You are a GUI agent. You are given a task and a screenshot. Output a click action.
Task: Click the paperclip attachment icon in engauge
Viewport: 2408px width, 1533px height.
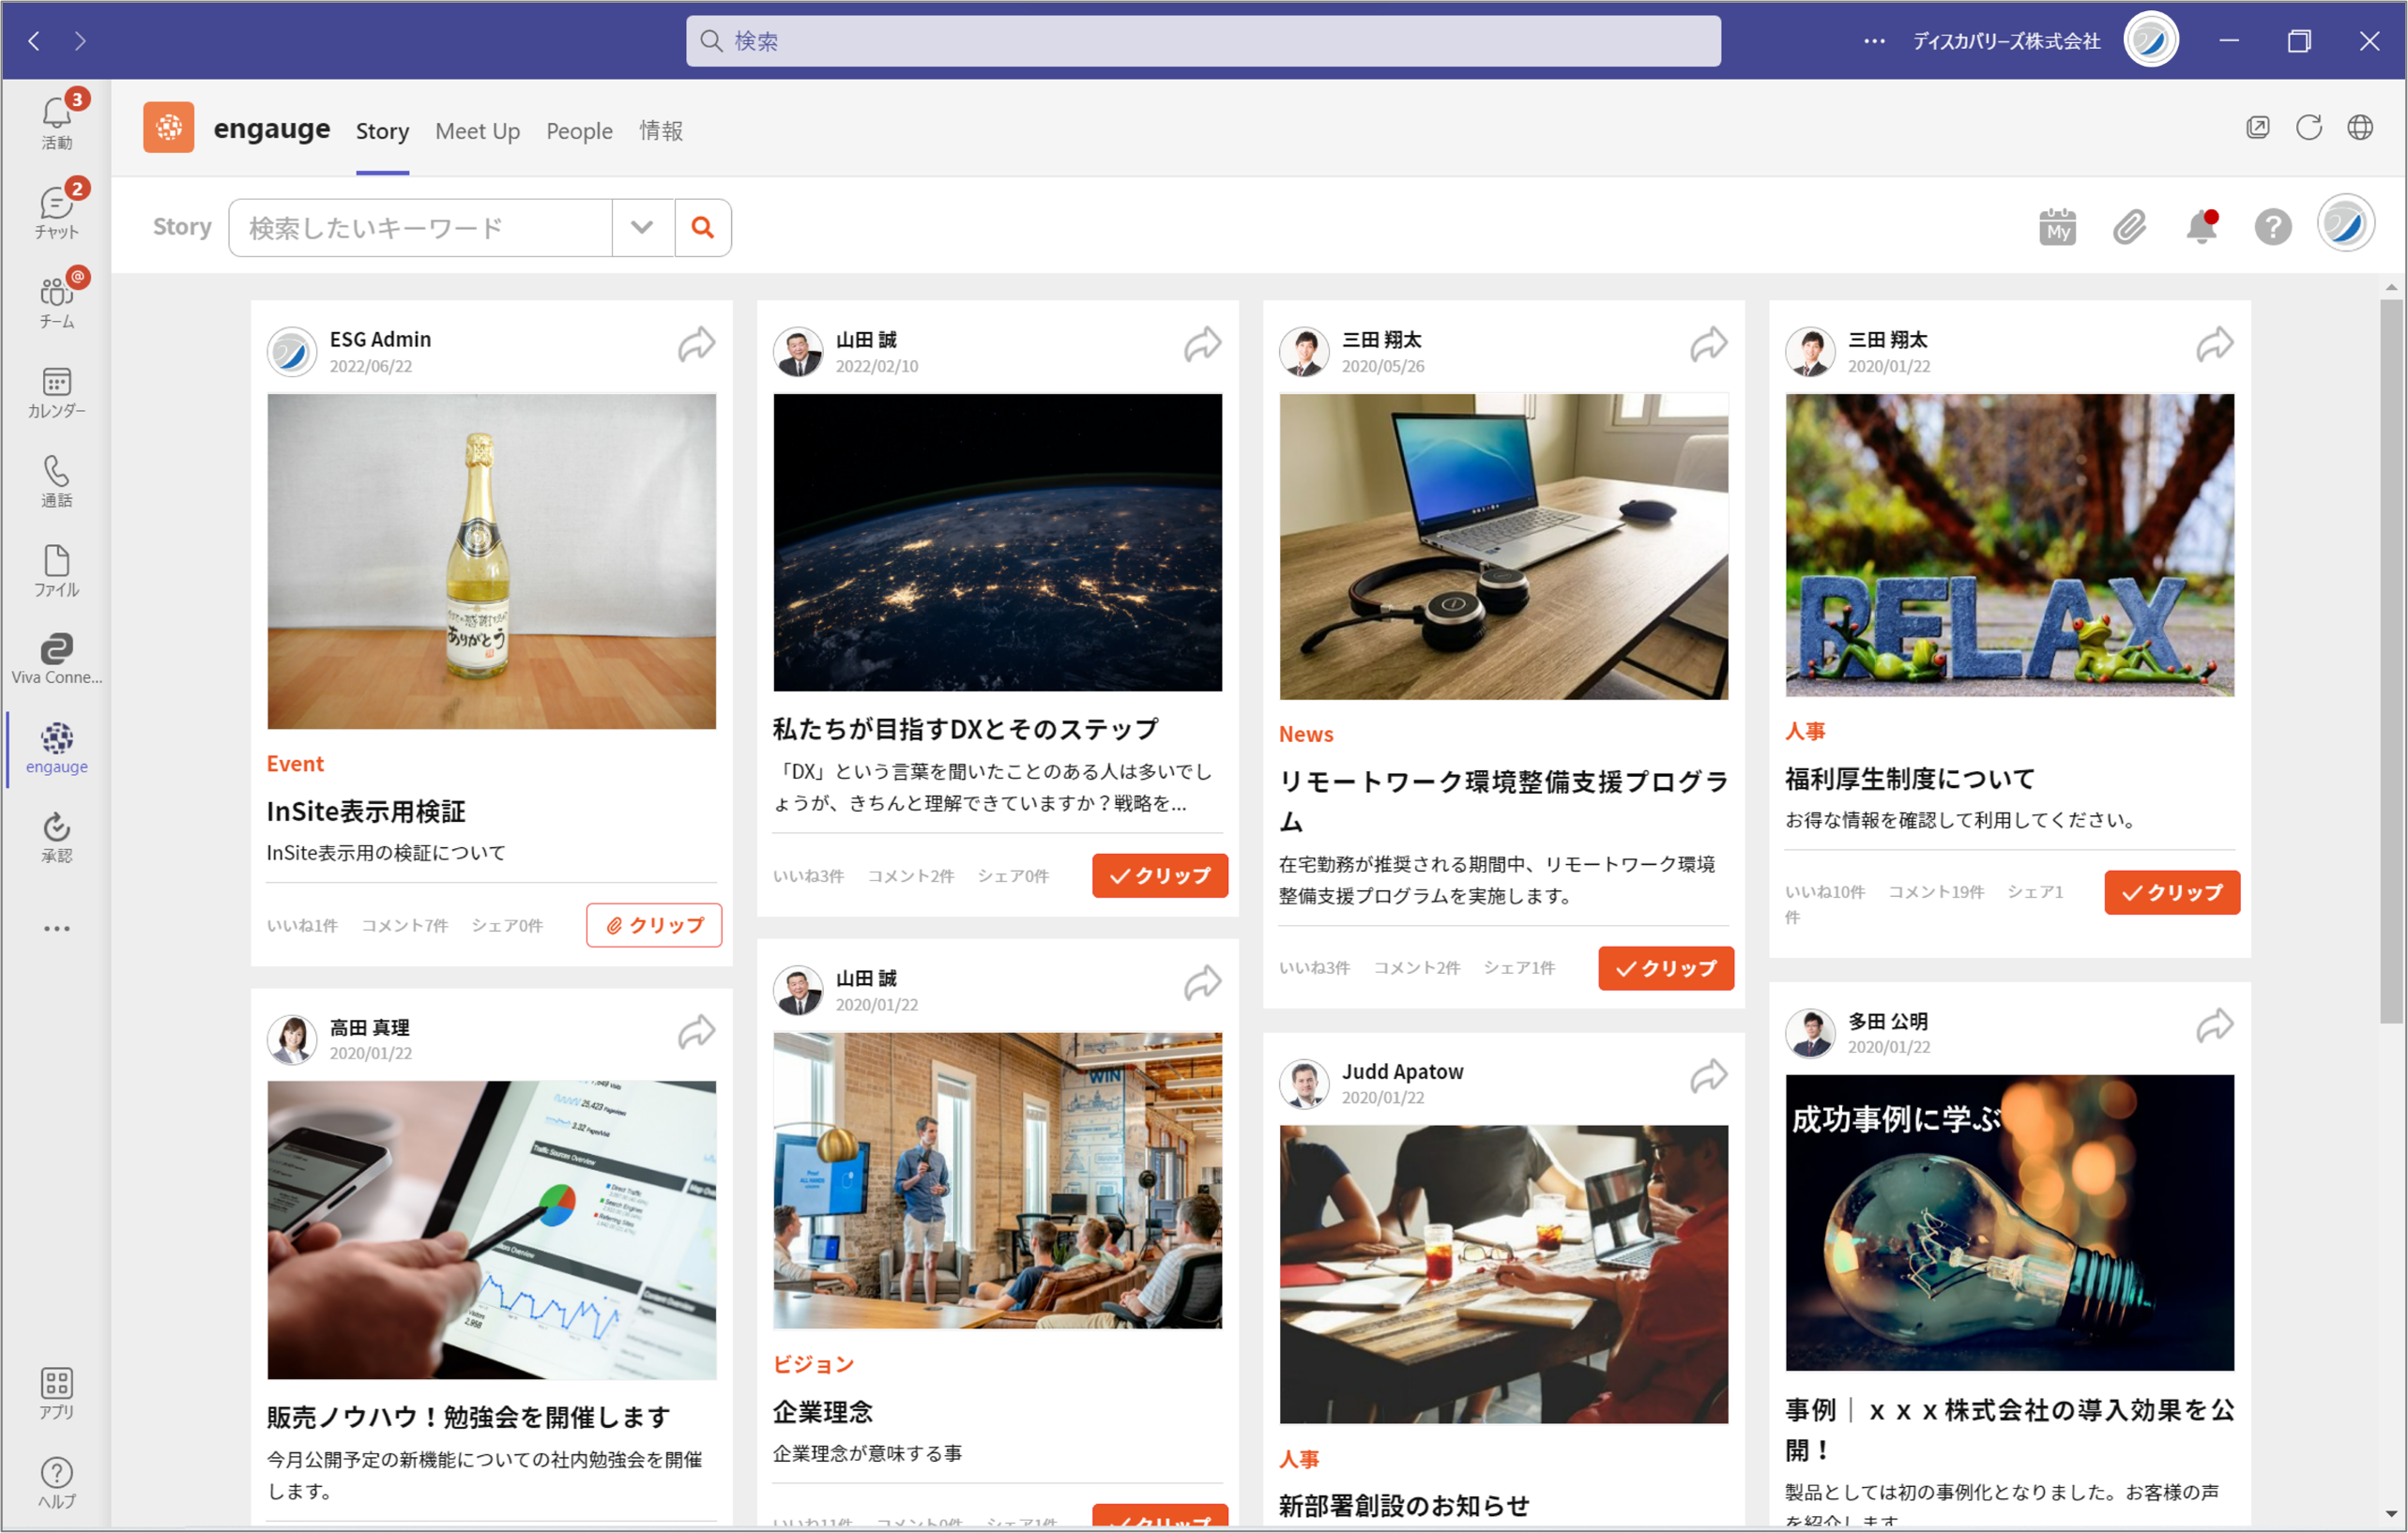[x=2129, y=227]
